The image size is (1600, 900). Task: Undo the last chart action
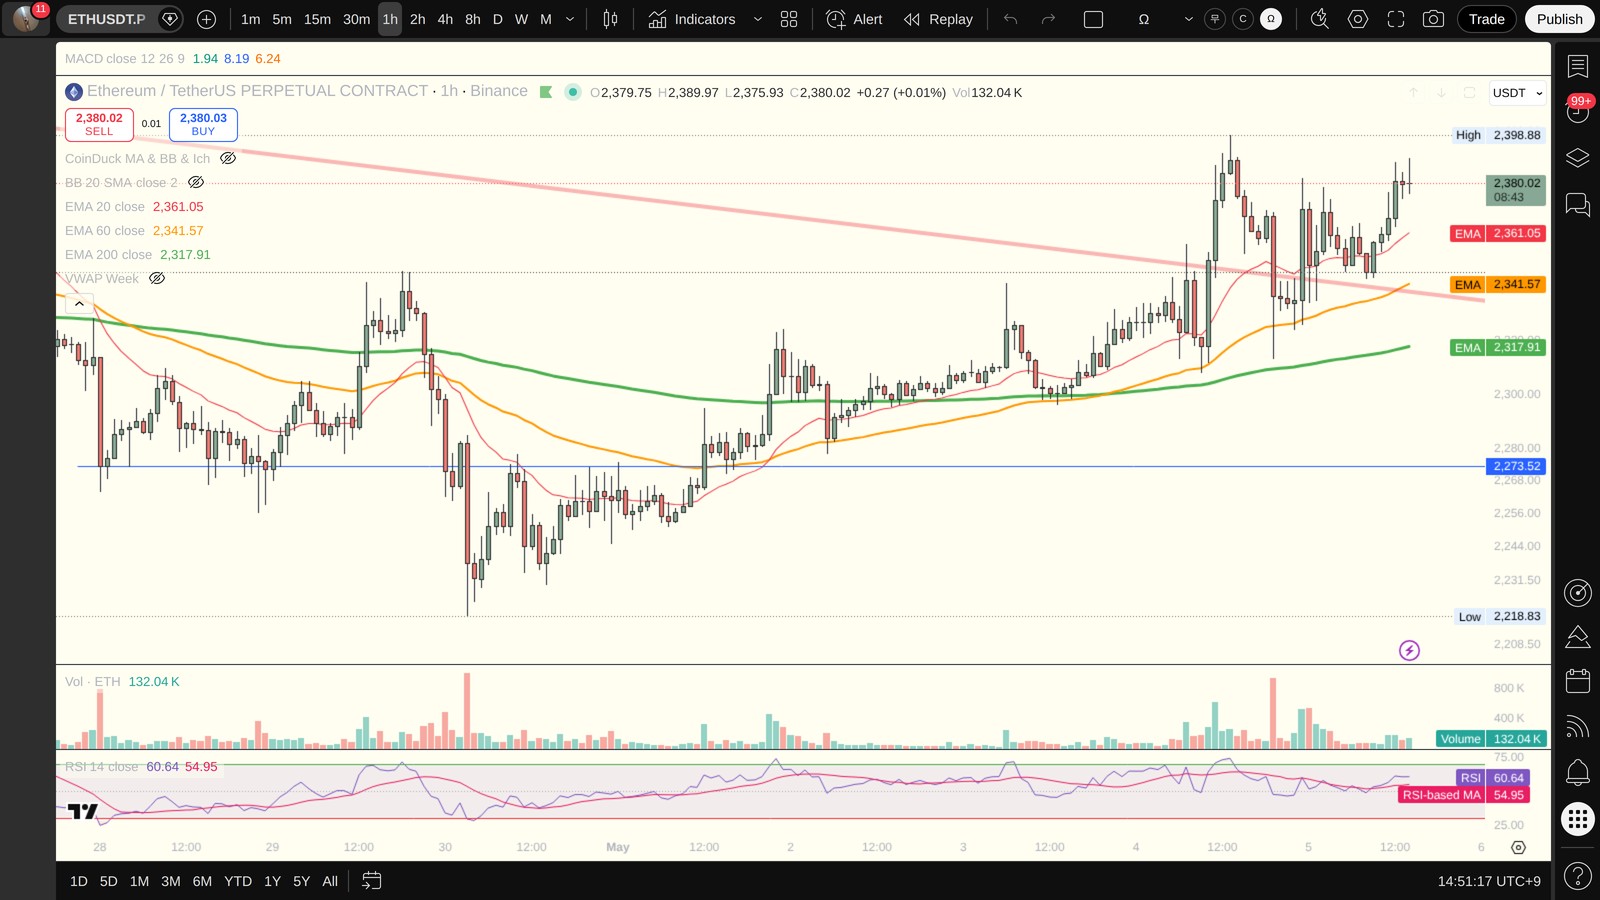point(1011,19)
